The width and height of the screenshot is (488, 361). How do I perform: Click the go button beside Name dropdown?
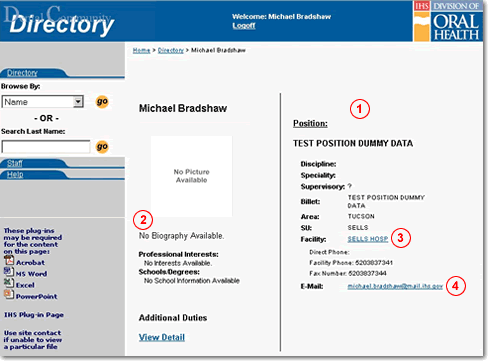coord(102,102)
